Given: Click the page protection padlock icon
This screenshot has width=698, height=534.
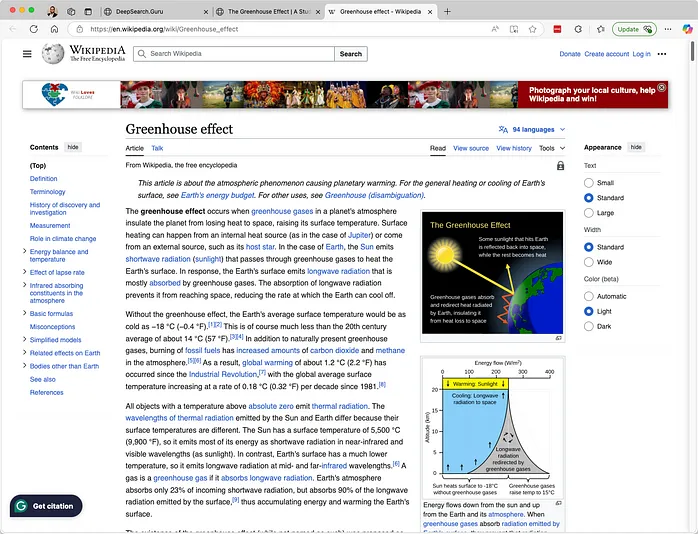Looking at the screenshot, I should coord(560,165).
